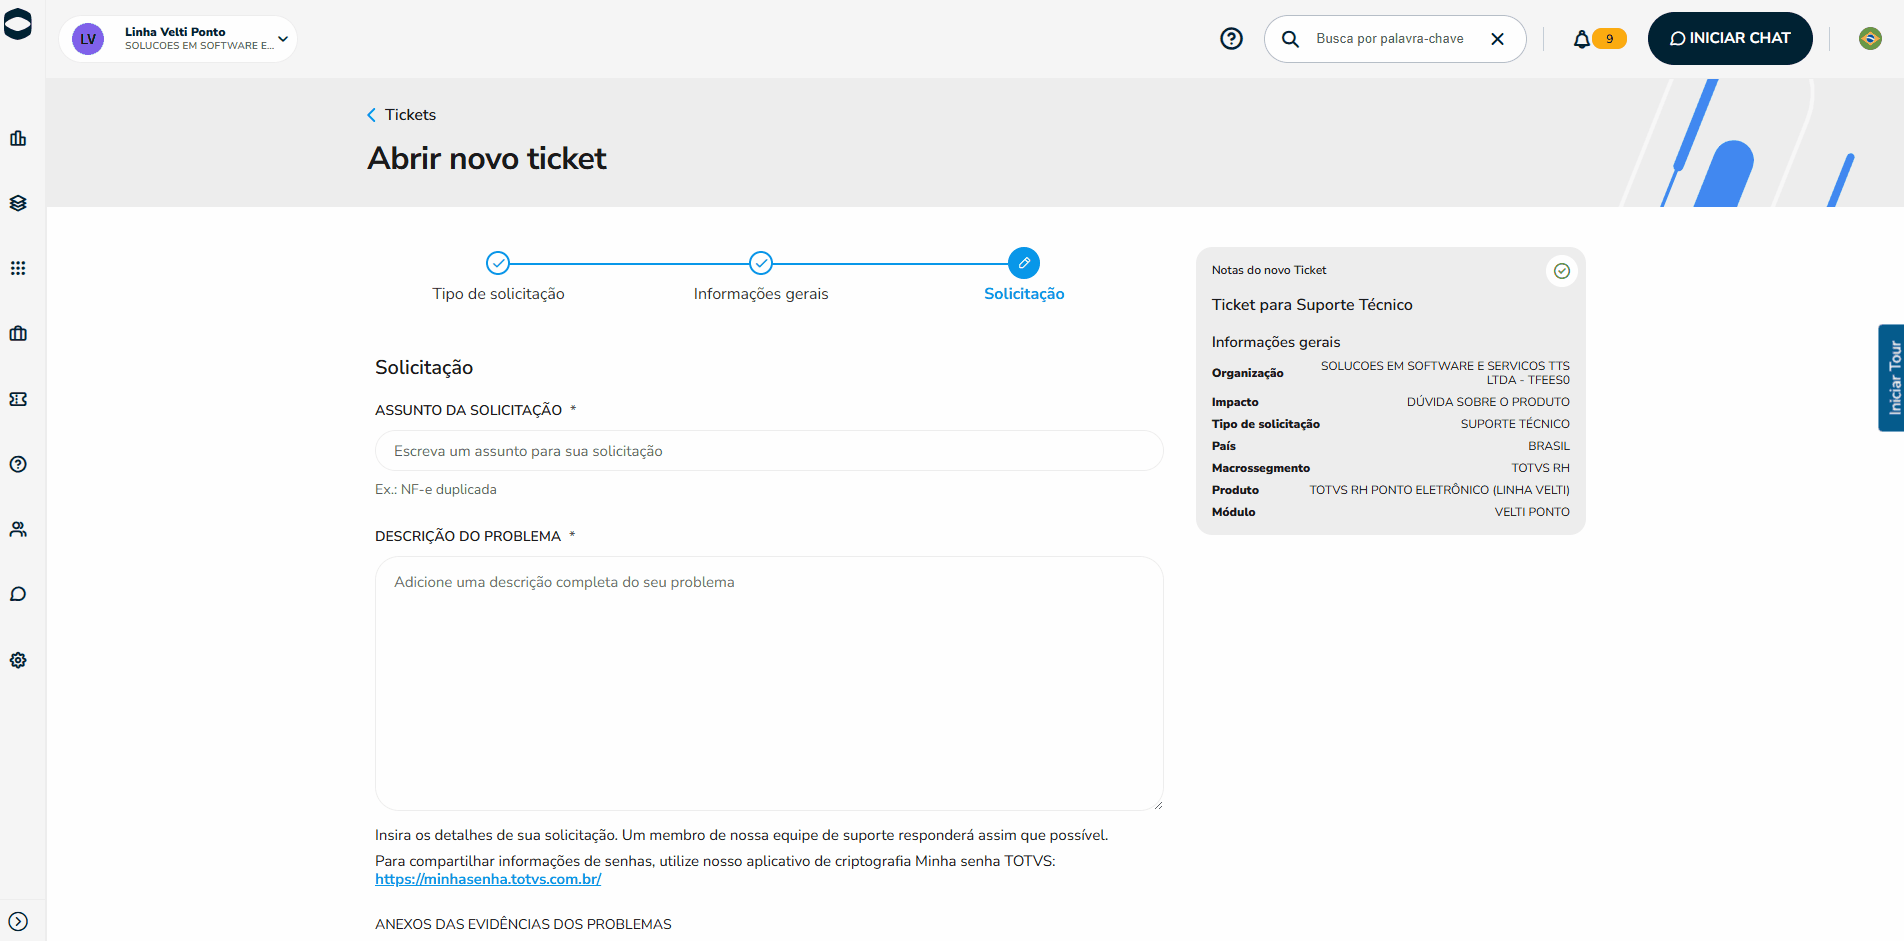Viewport: 1904px width, 941px height.
Task: Click the TOTVS logo icon in the sidebar
Action: (x=18, y=24)
